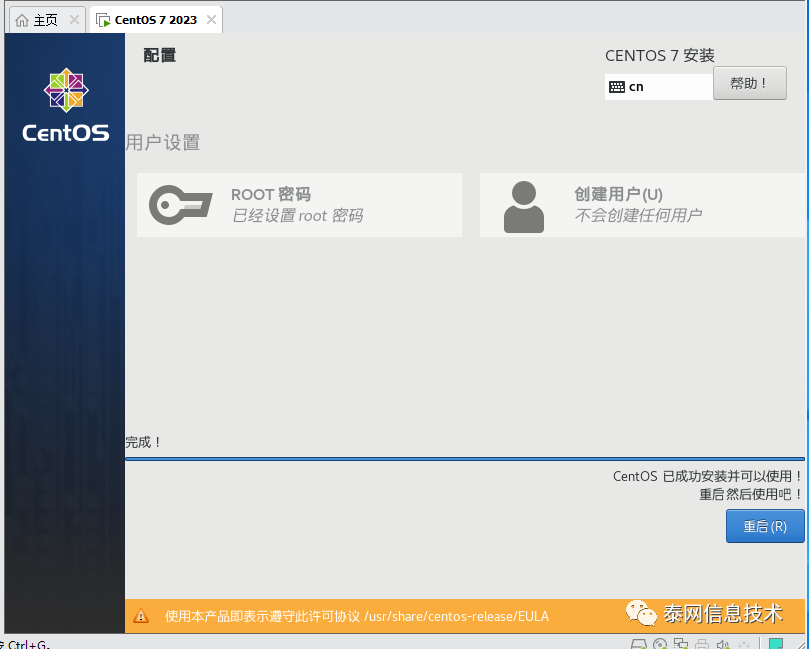
Task: Click the running VM icon on CentOS tab
Action: [103, 21]
